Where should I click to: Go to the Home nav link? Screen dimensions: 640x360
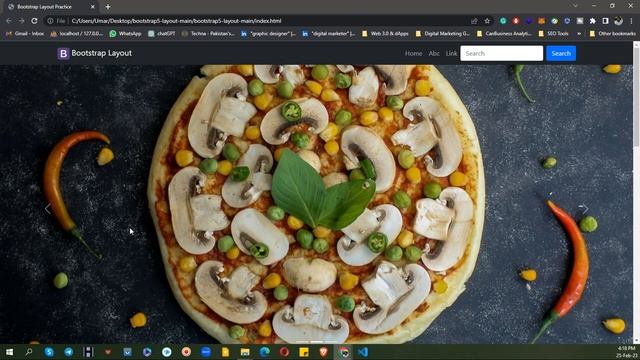click(413, 53)
